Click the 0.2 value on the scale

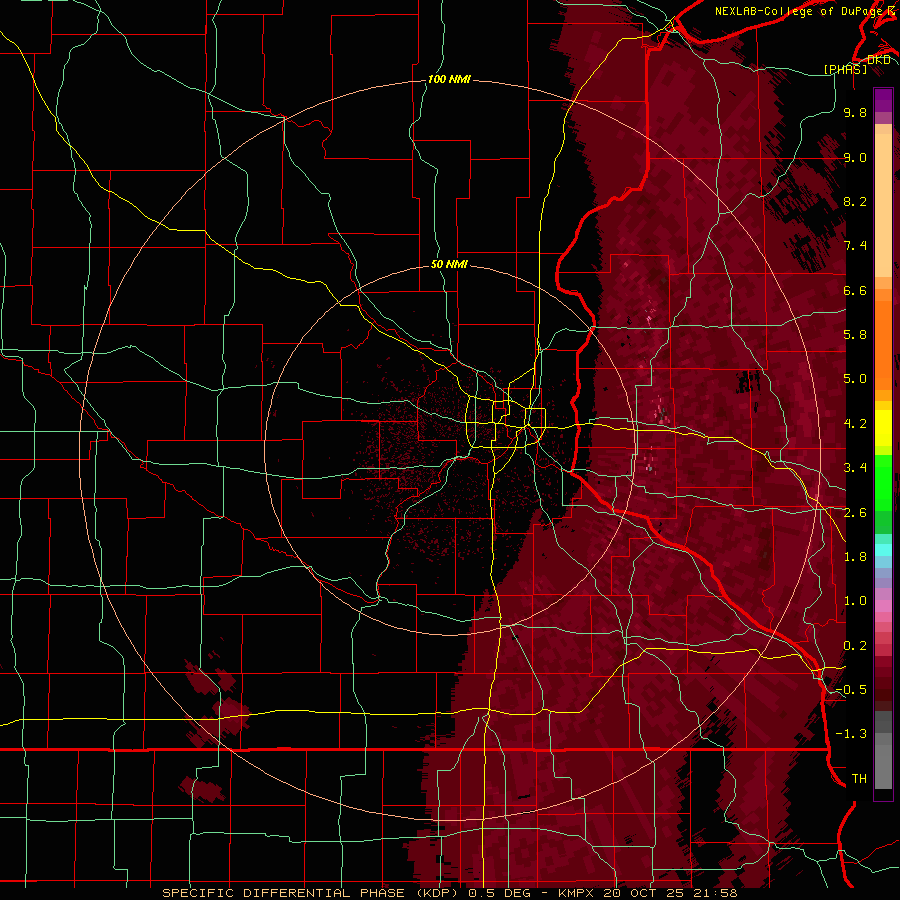(x=855, y=646)
